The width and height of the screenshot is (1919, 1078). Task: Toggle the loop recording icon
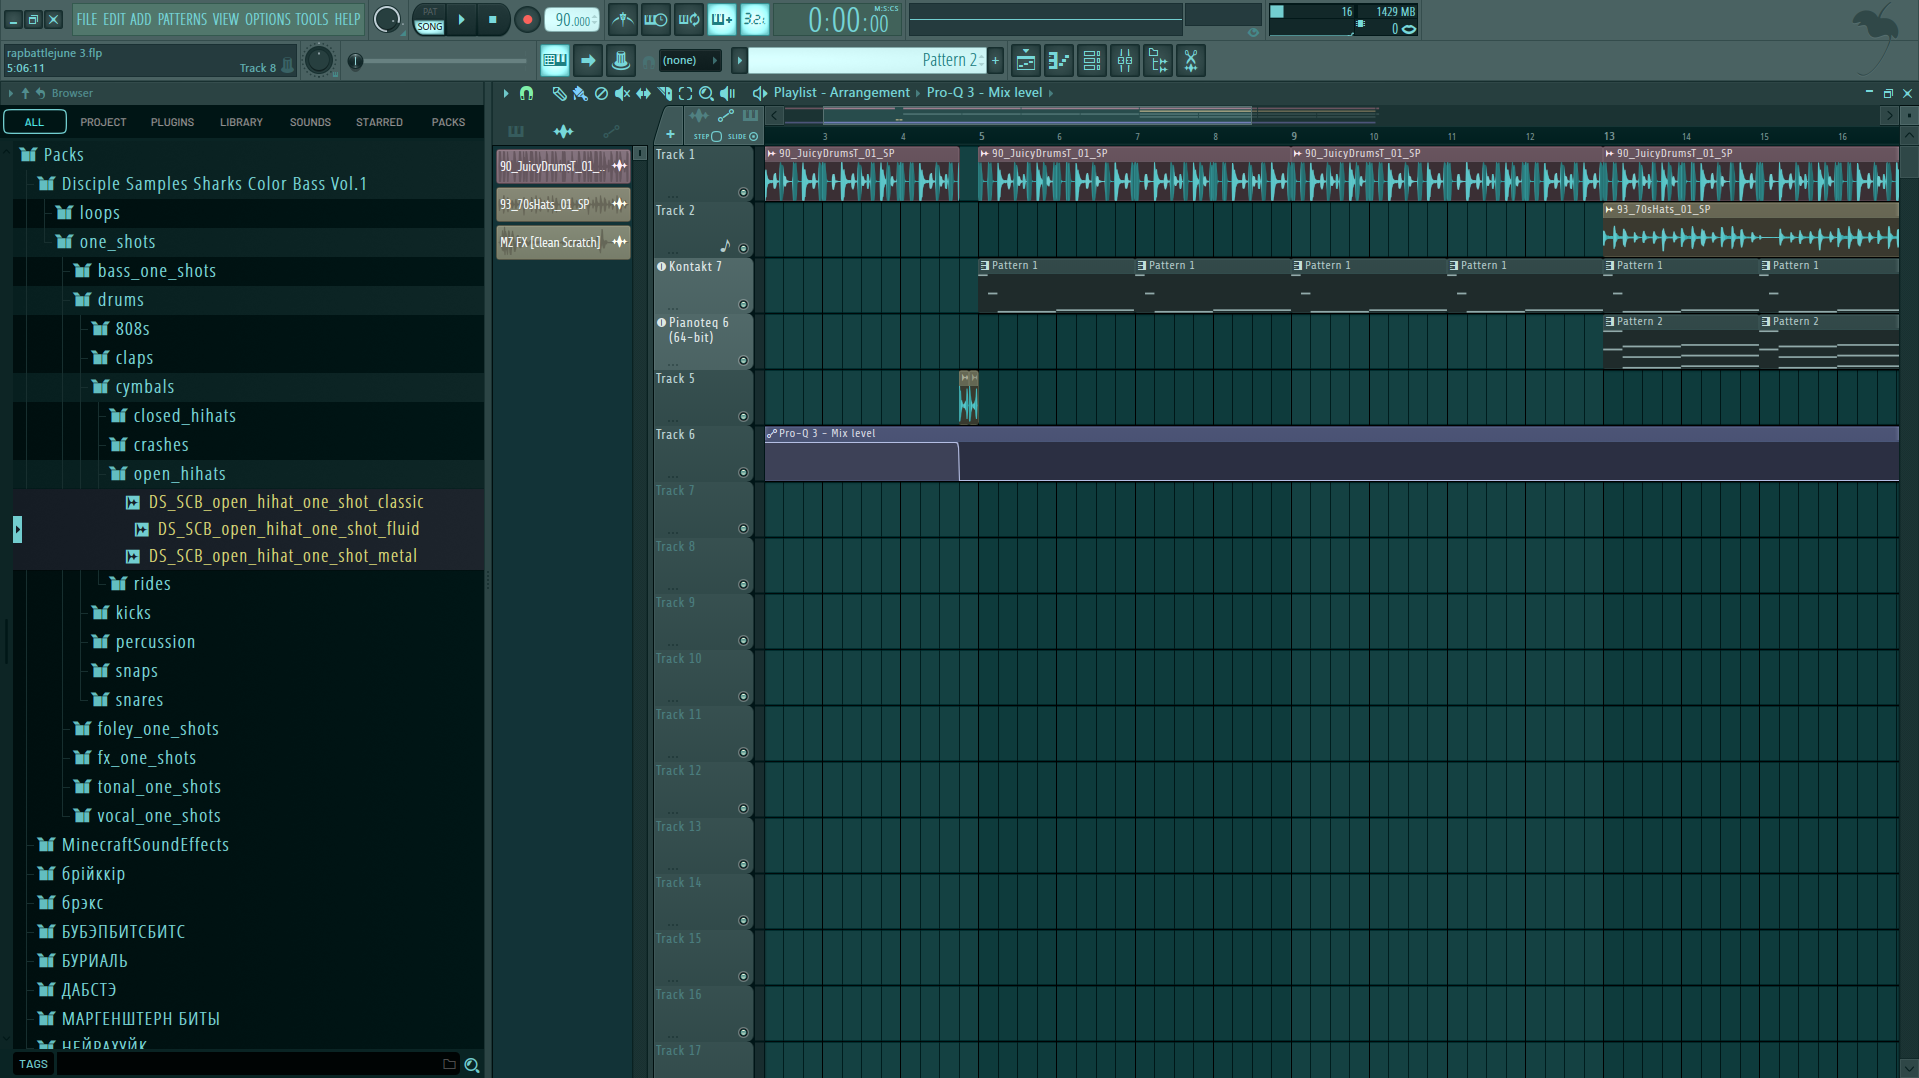688,19
